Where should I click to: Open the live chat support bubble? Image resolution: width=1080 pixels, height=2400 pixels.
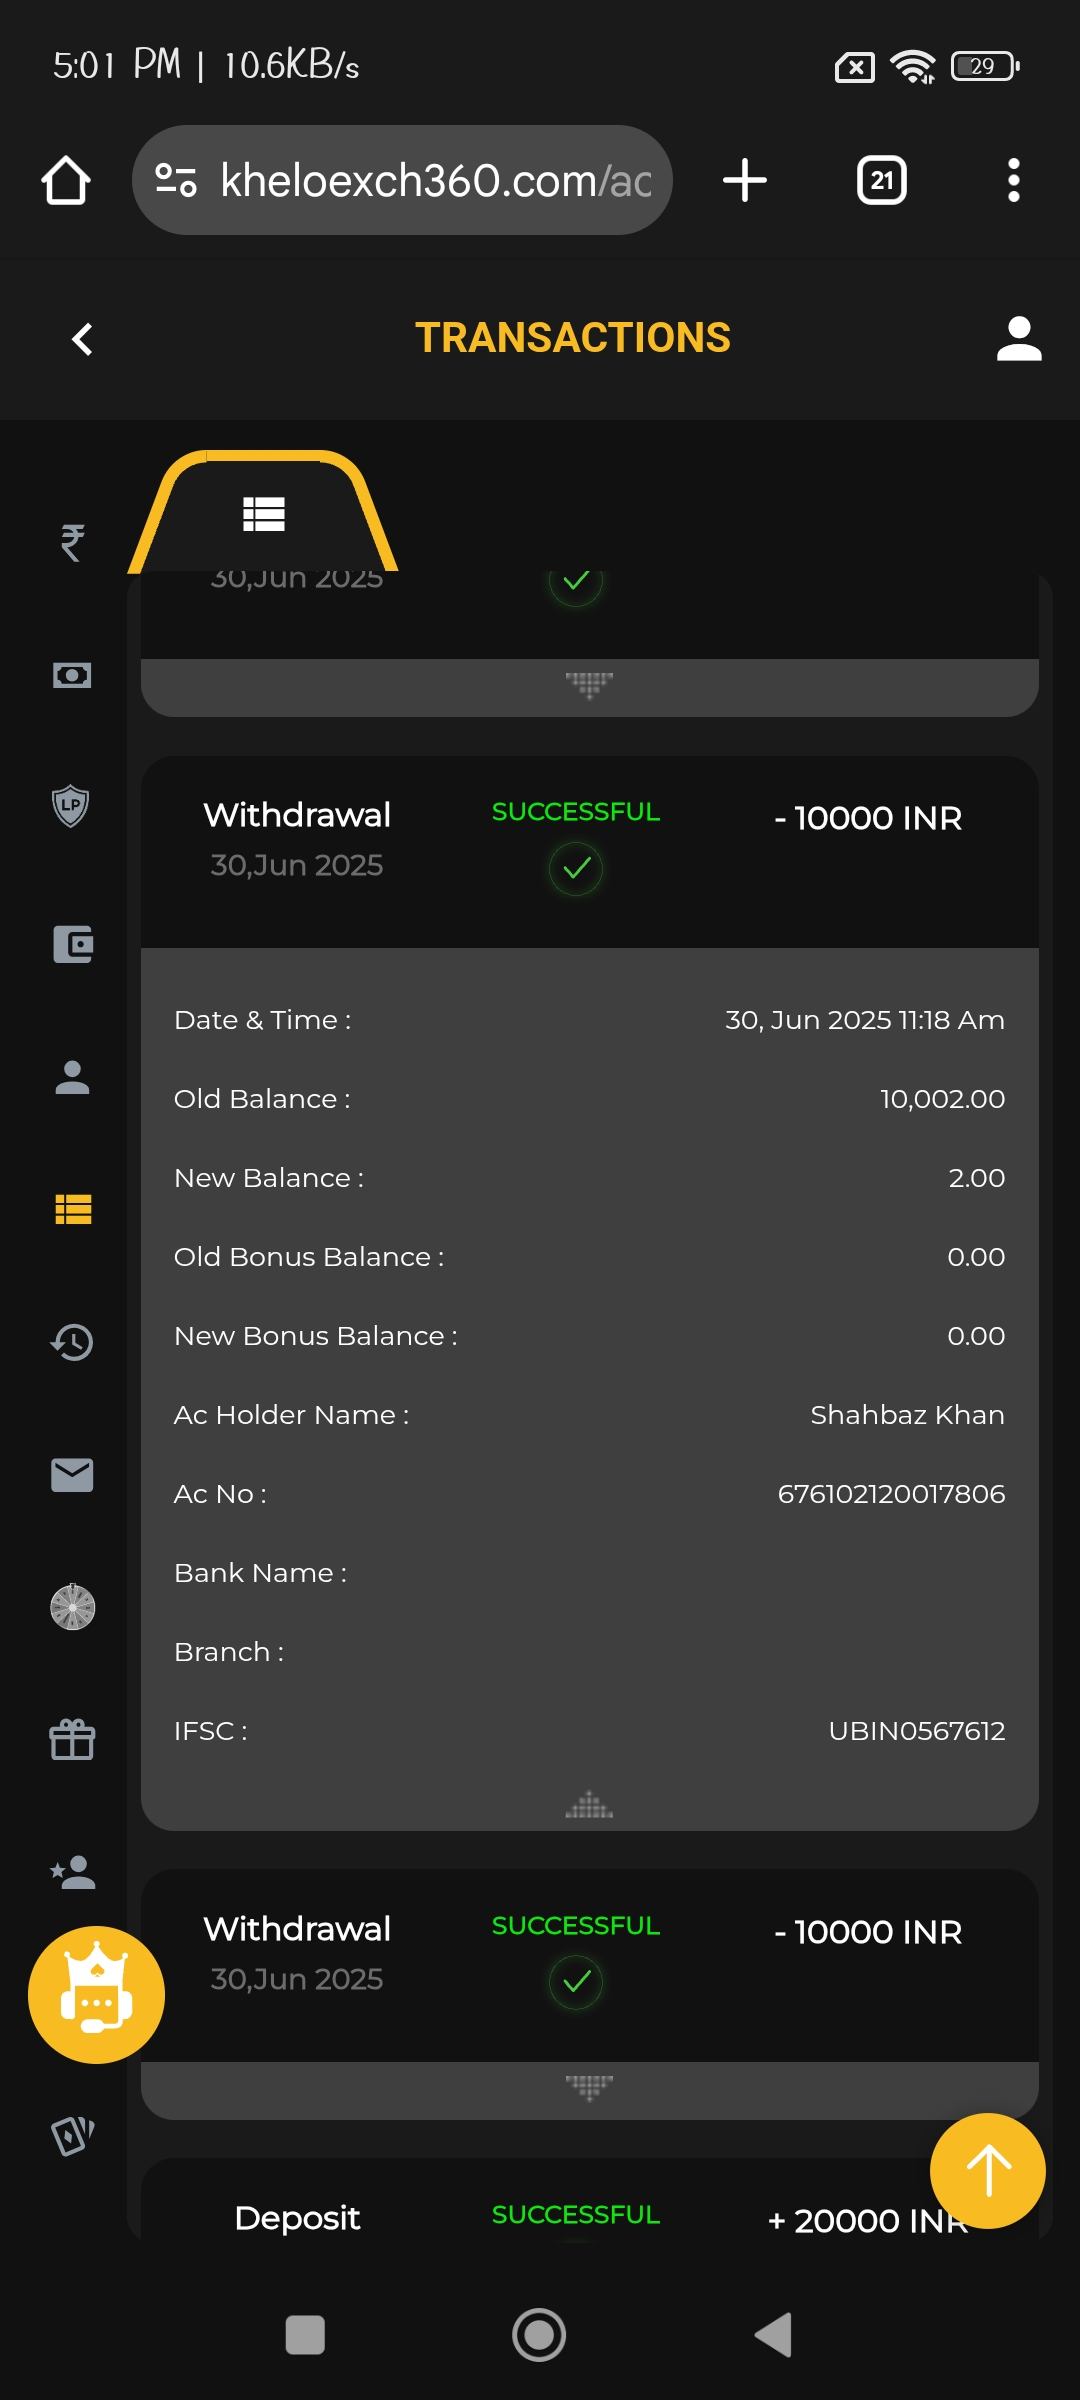point(96,1995)
